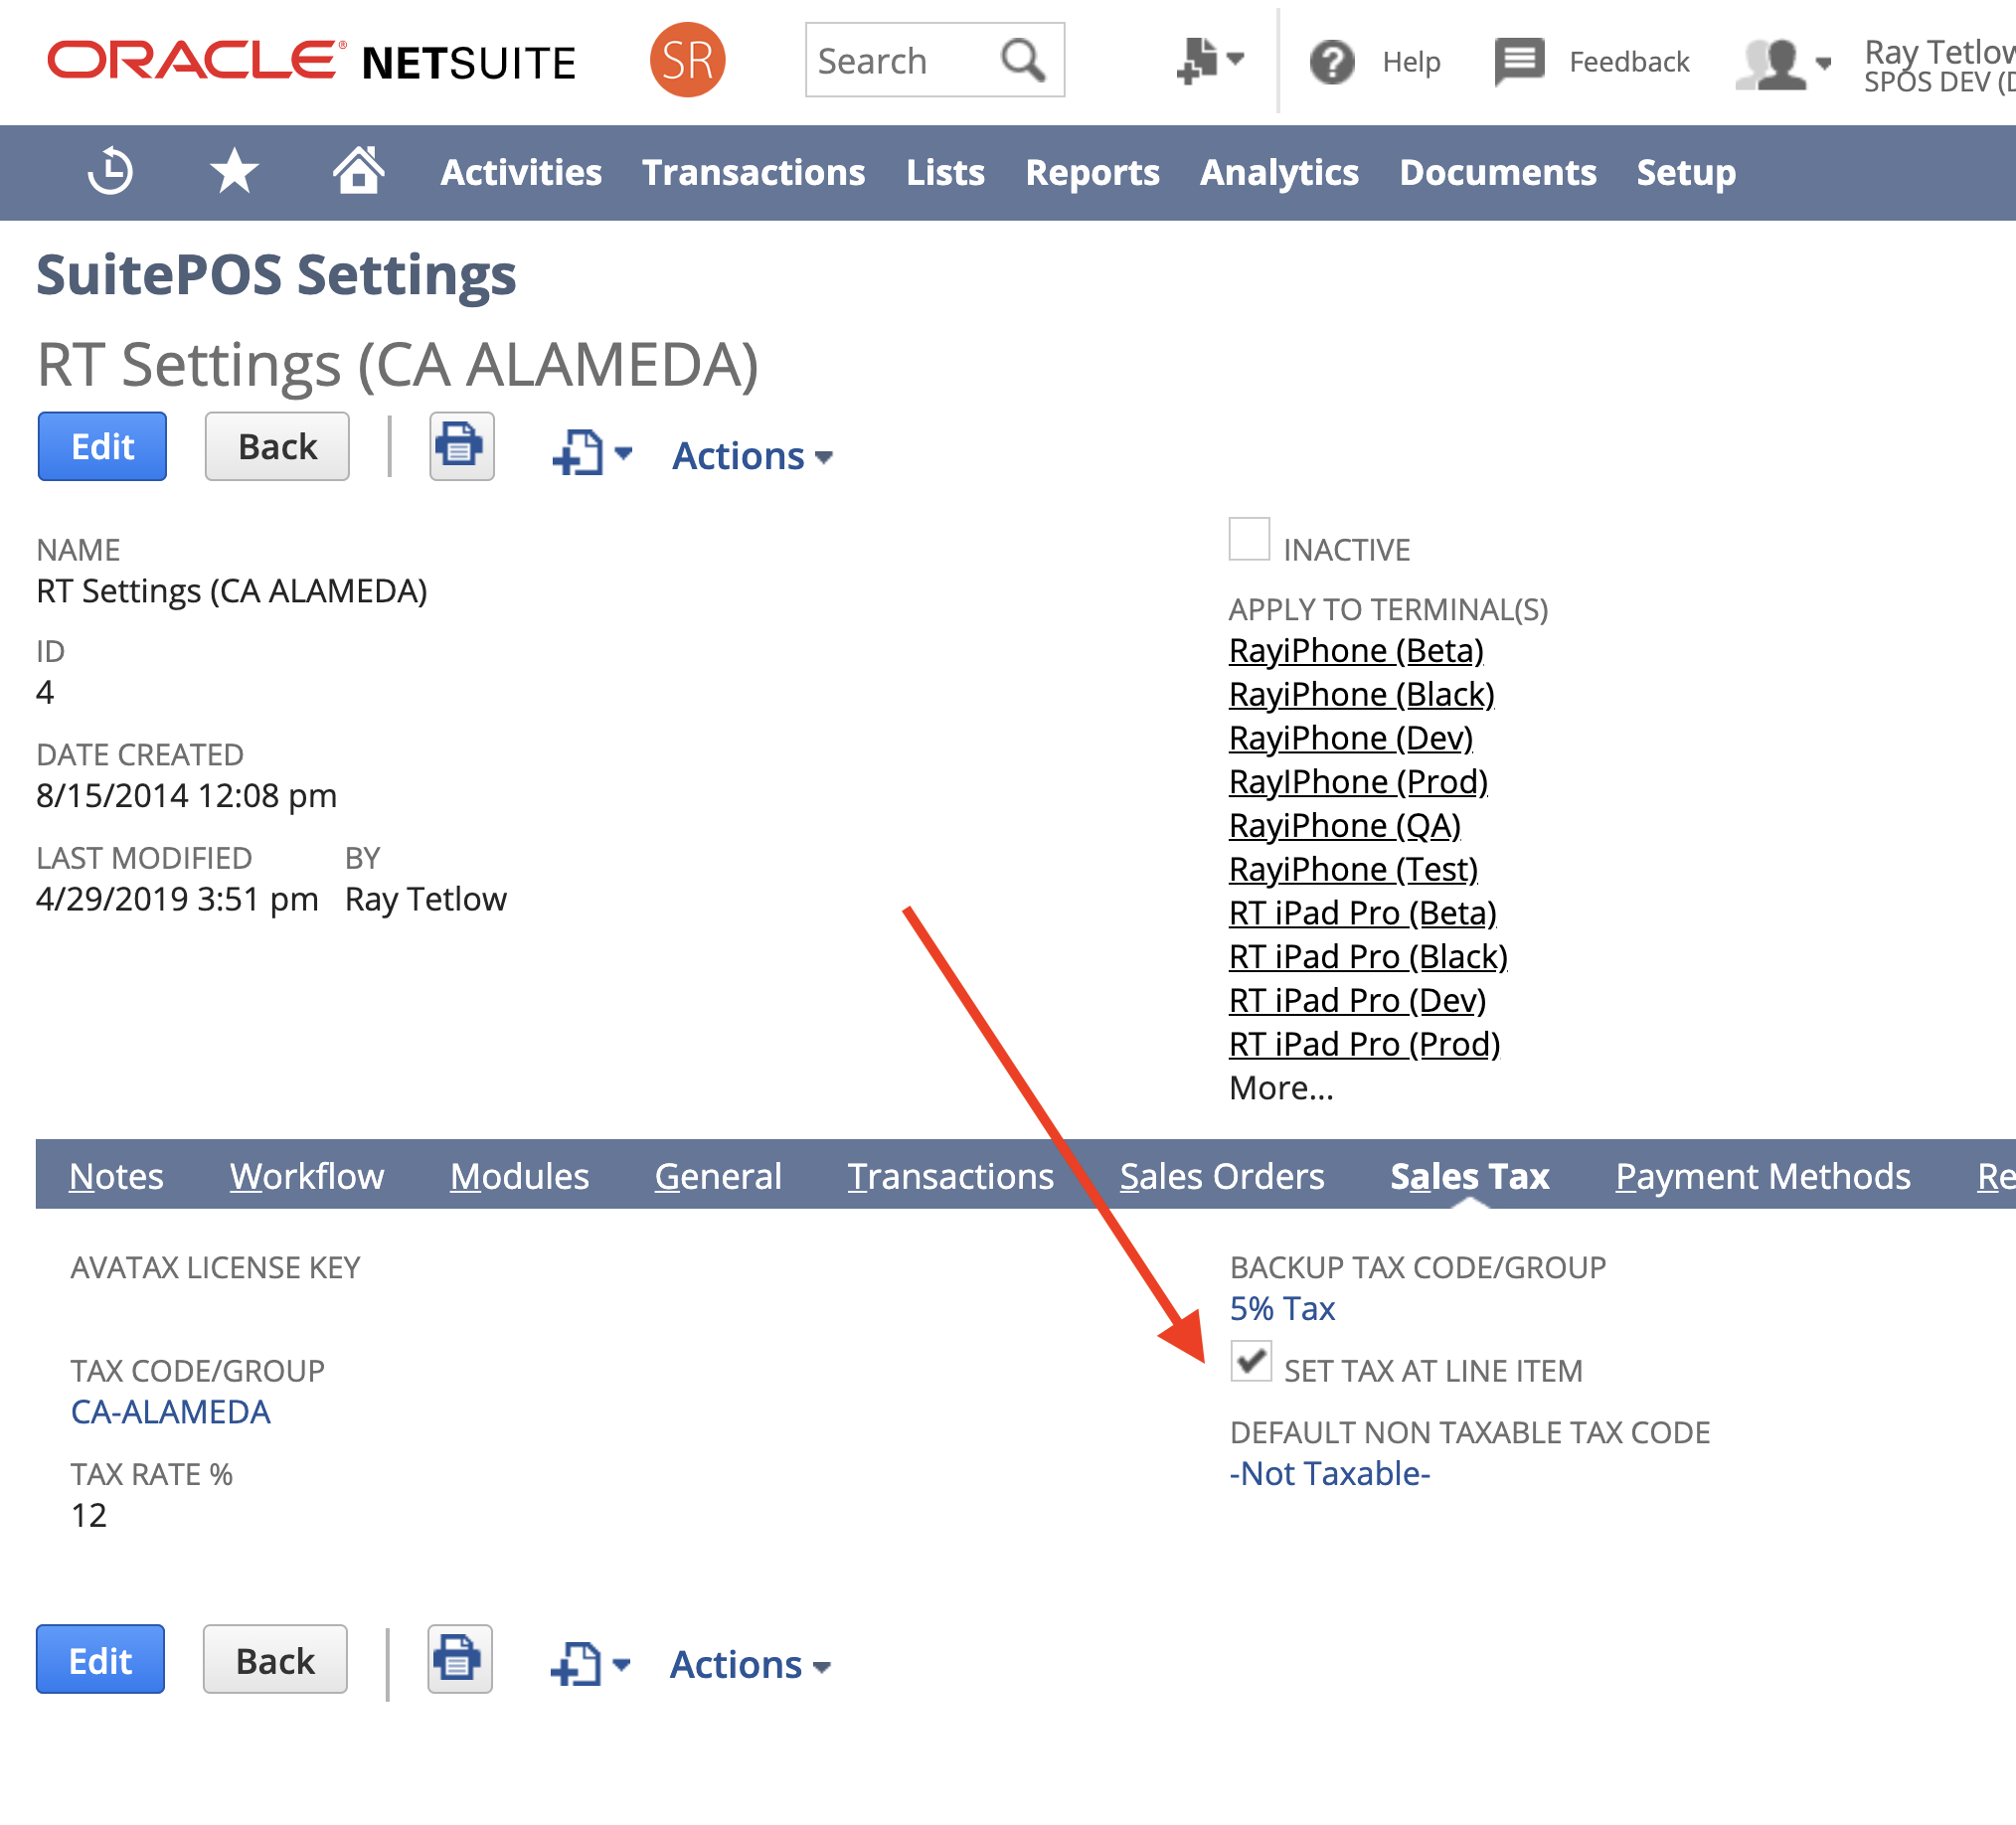This screenshot has width=2016, height=1825.
Task: Open the RT iPad Pro (Beta) terminal link
Action: point(1362,913)
